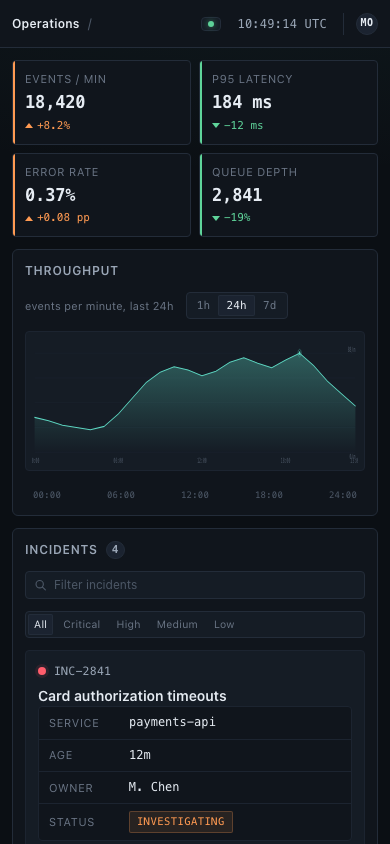Filter incidents by Critical severity
The image size is (390, 844).
[82, 624]
